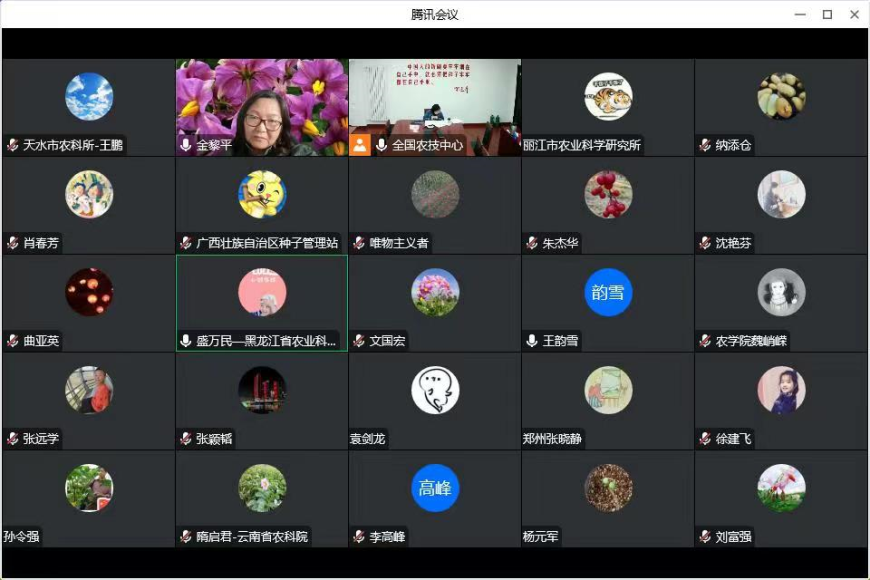Click the 郑州张晓静 name label
Screen dimensions: 870x580
click(x=553, y=439)
